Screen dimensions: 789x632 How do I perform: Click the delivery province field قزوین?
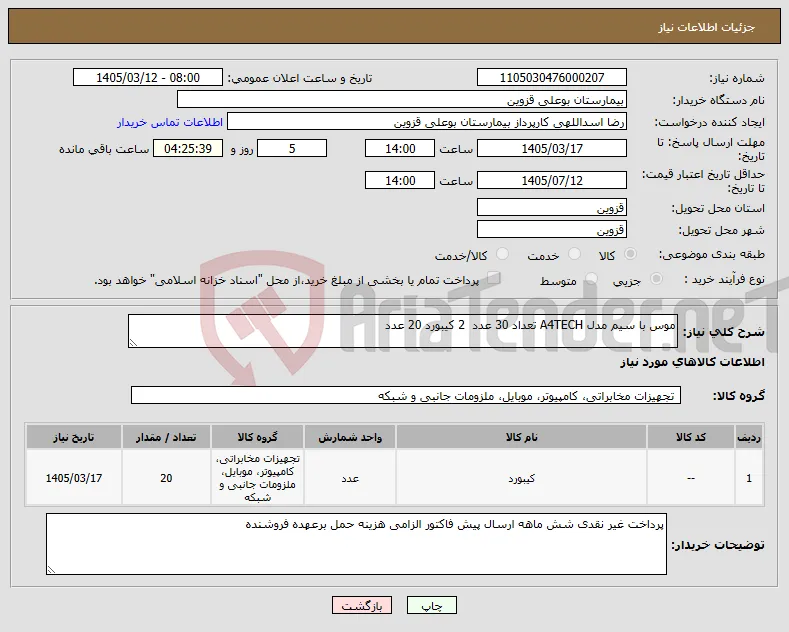tap(551, 207)
